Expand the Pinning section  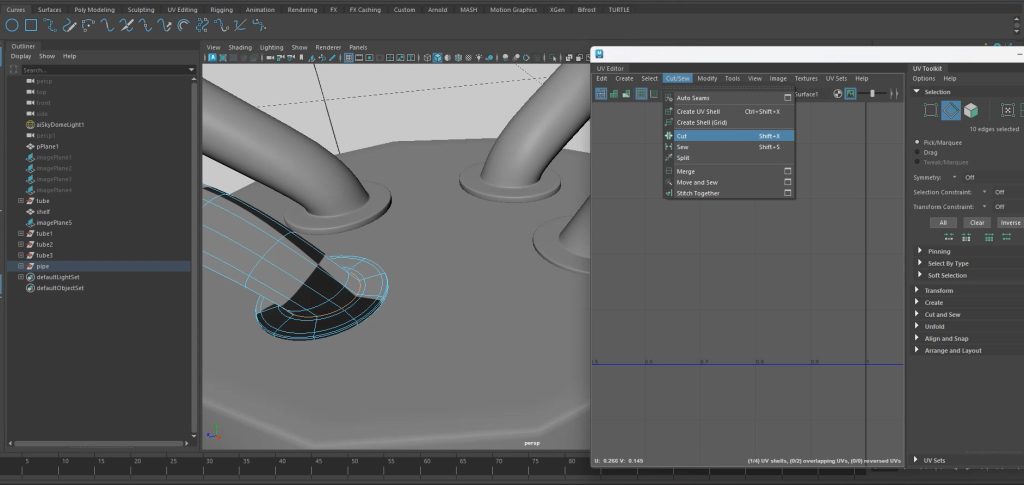coord(920,251)
